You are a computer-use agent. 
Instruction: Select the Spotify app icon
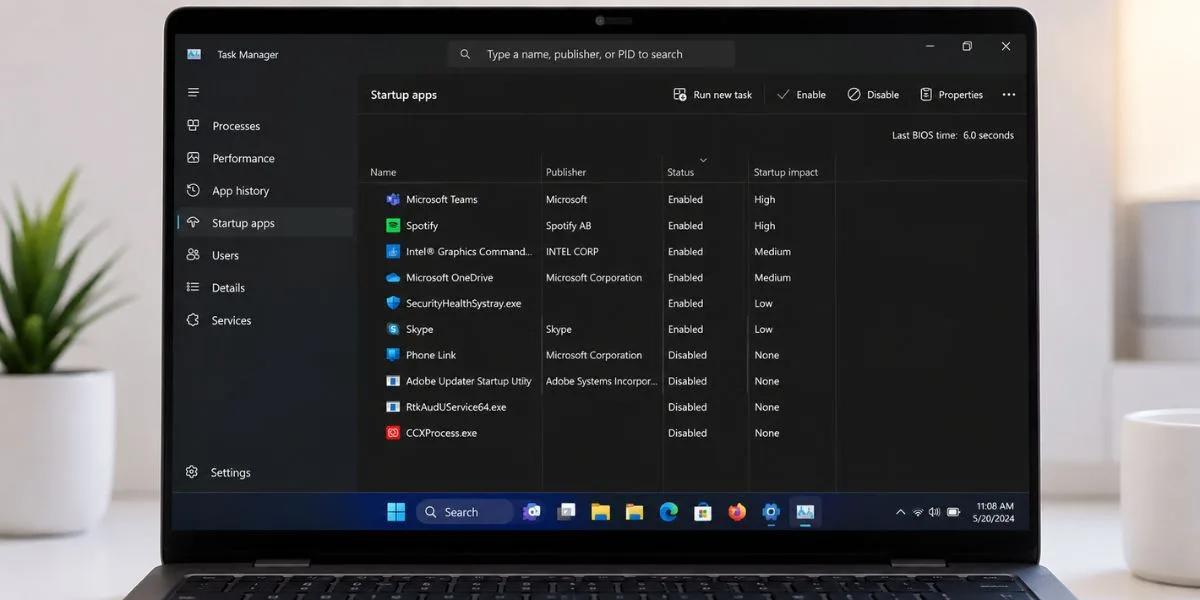click(393, 225)
